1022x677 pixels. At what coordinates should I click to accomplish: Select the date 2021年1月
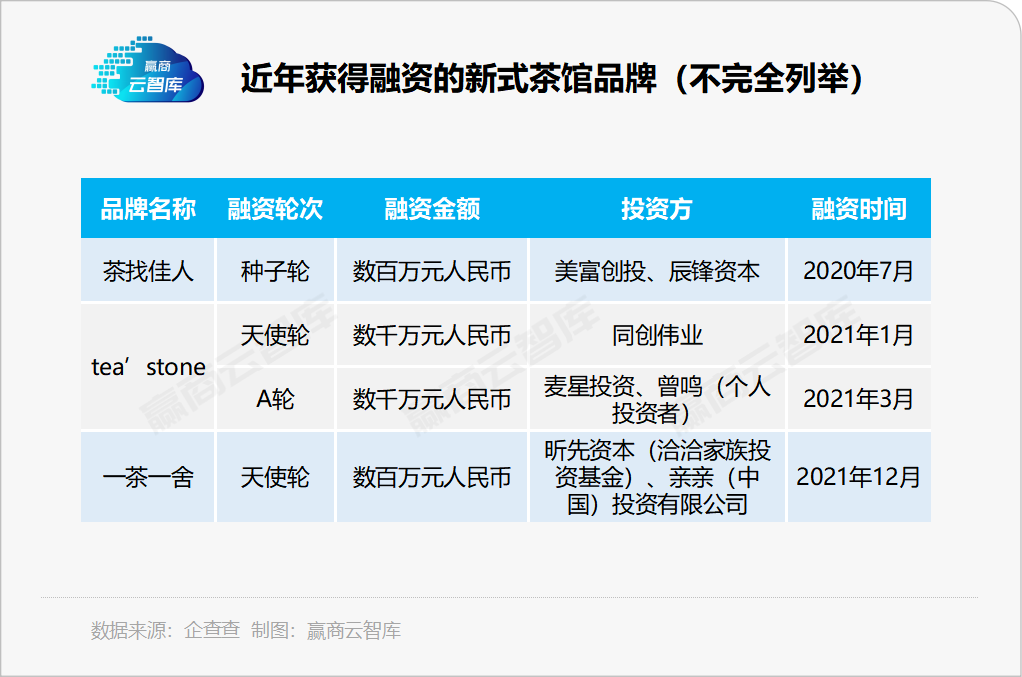click(859, 335)
